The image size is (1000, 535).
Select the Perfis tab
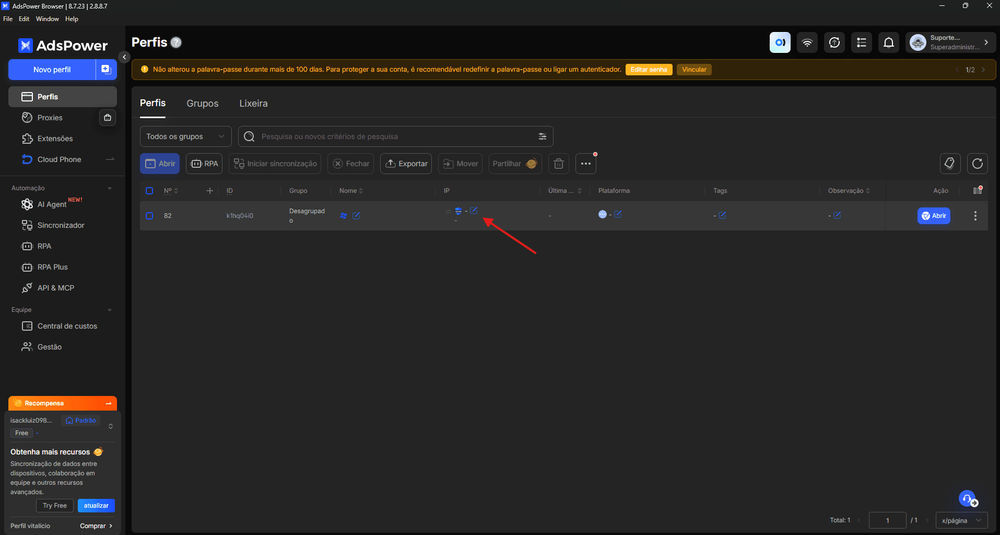pyautogui.click(x=152, y=103)
